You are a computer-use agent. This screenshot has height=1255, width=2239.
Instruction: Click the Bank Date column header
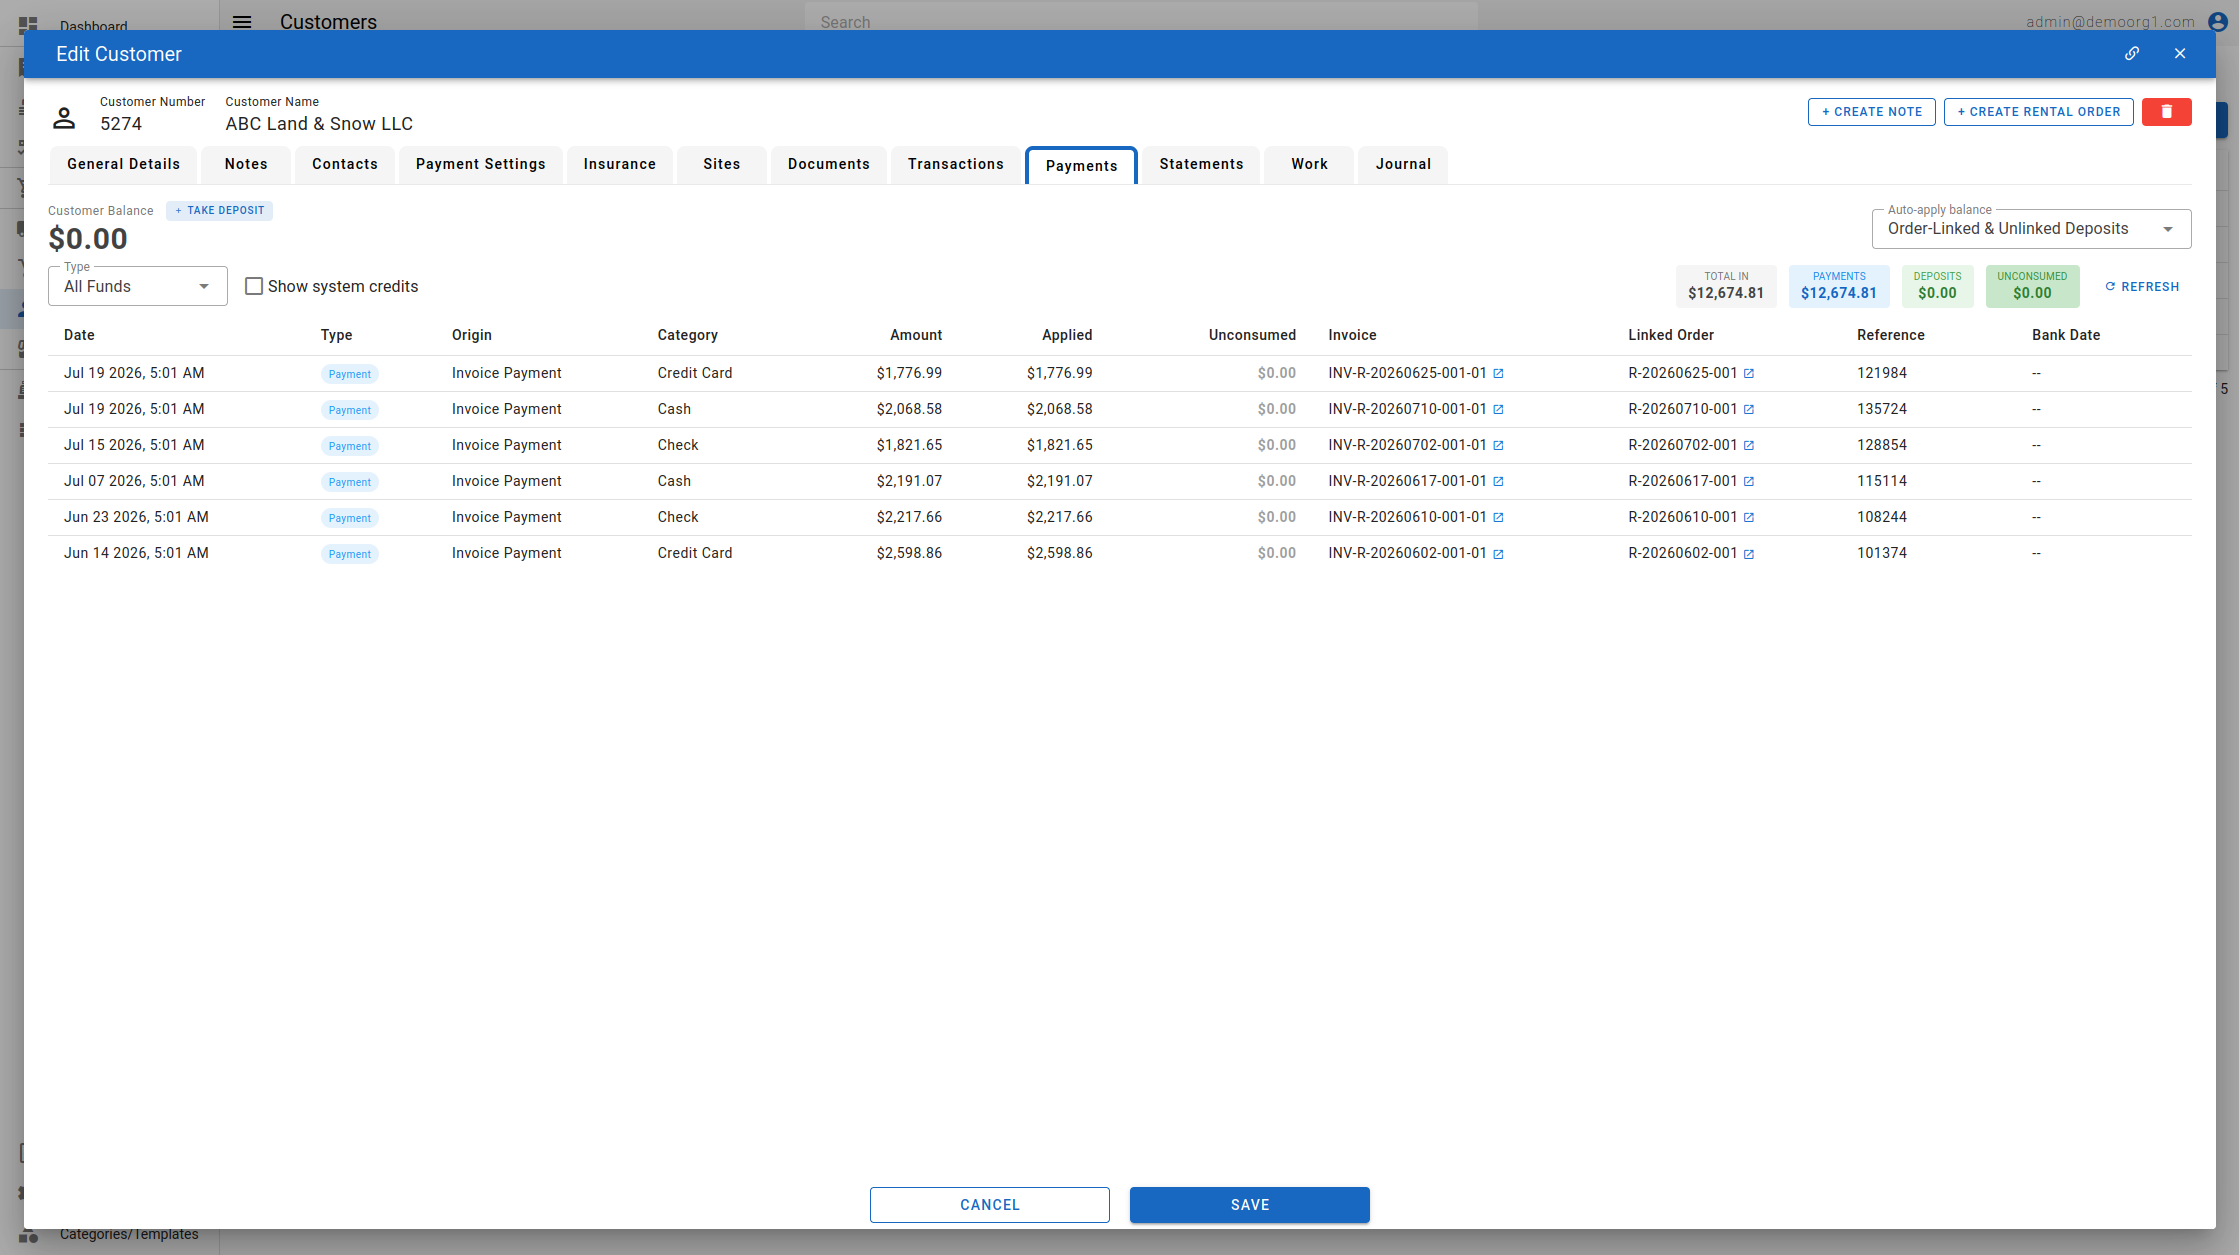[2066, 336]
